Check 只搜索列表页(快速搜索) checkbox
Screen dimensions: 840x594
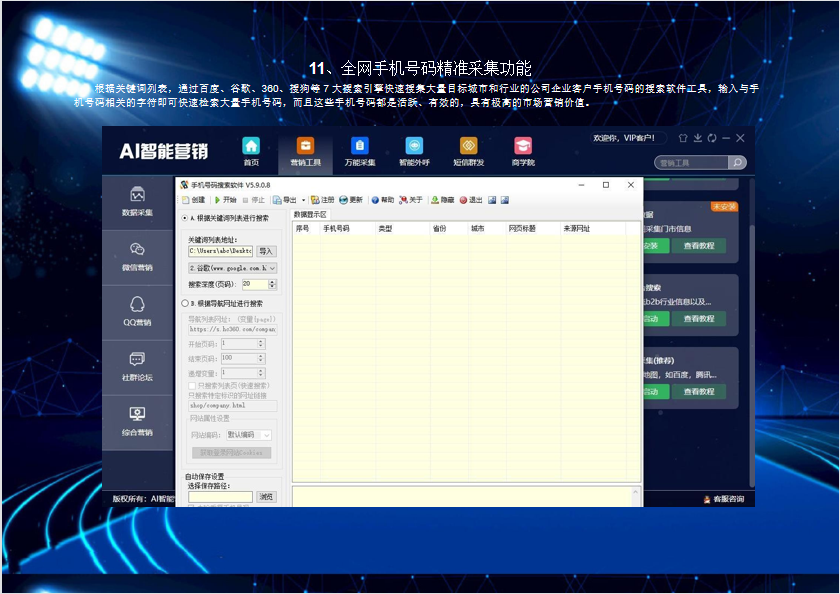192,386
